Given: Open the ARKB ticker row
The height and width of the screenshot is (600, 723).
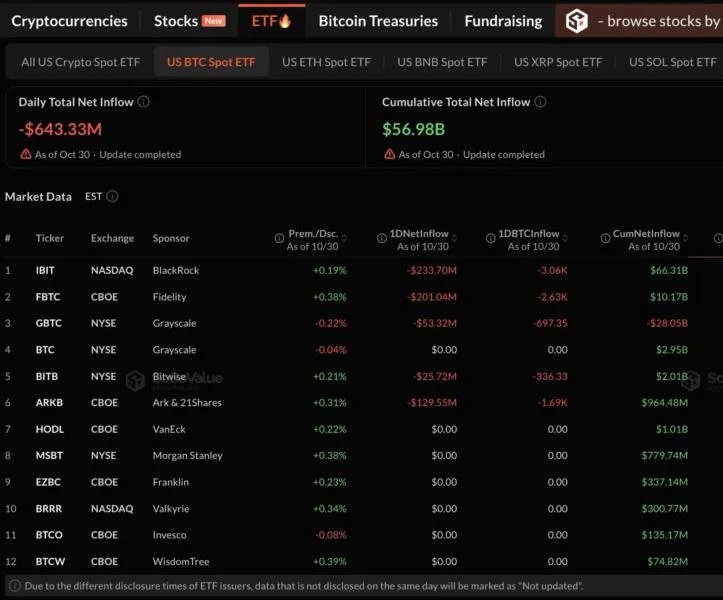Looking at the screenshot, I should 49,403.
